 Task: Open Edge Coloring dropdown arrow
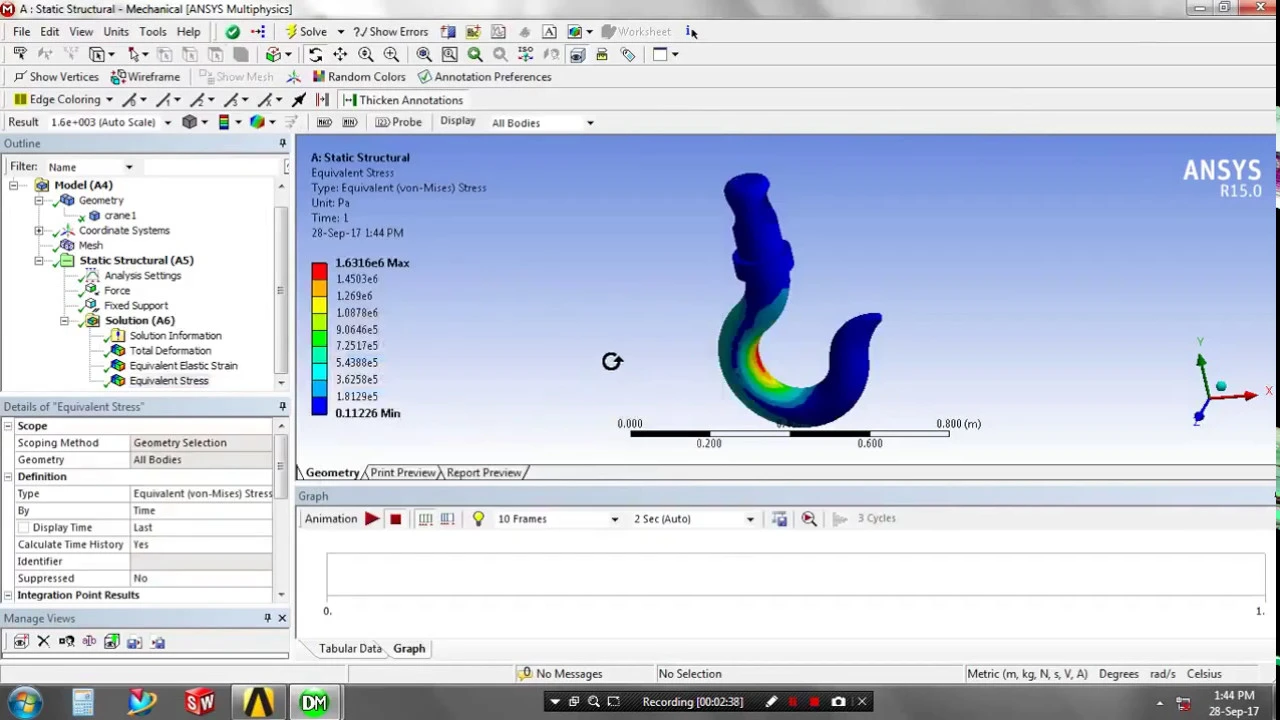click(109, 100)
